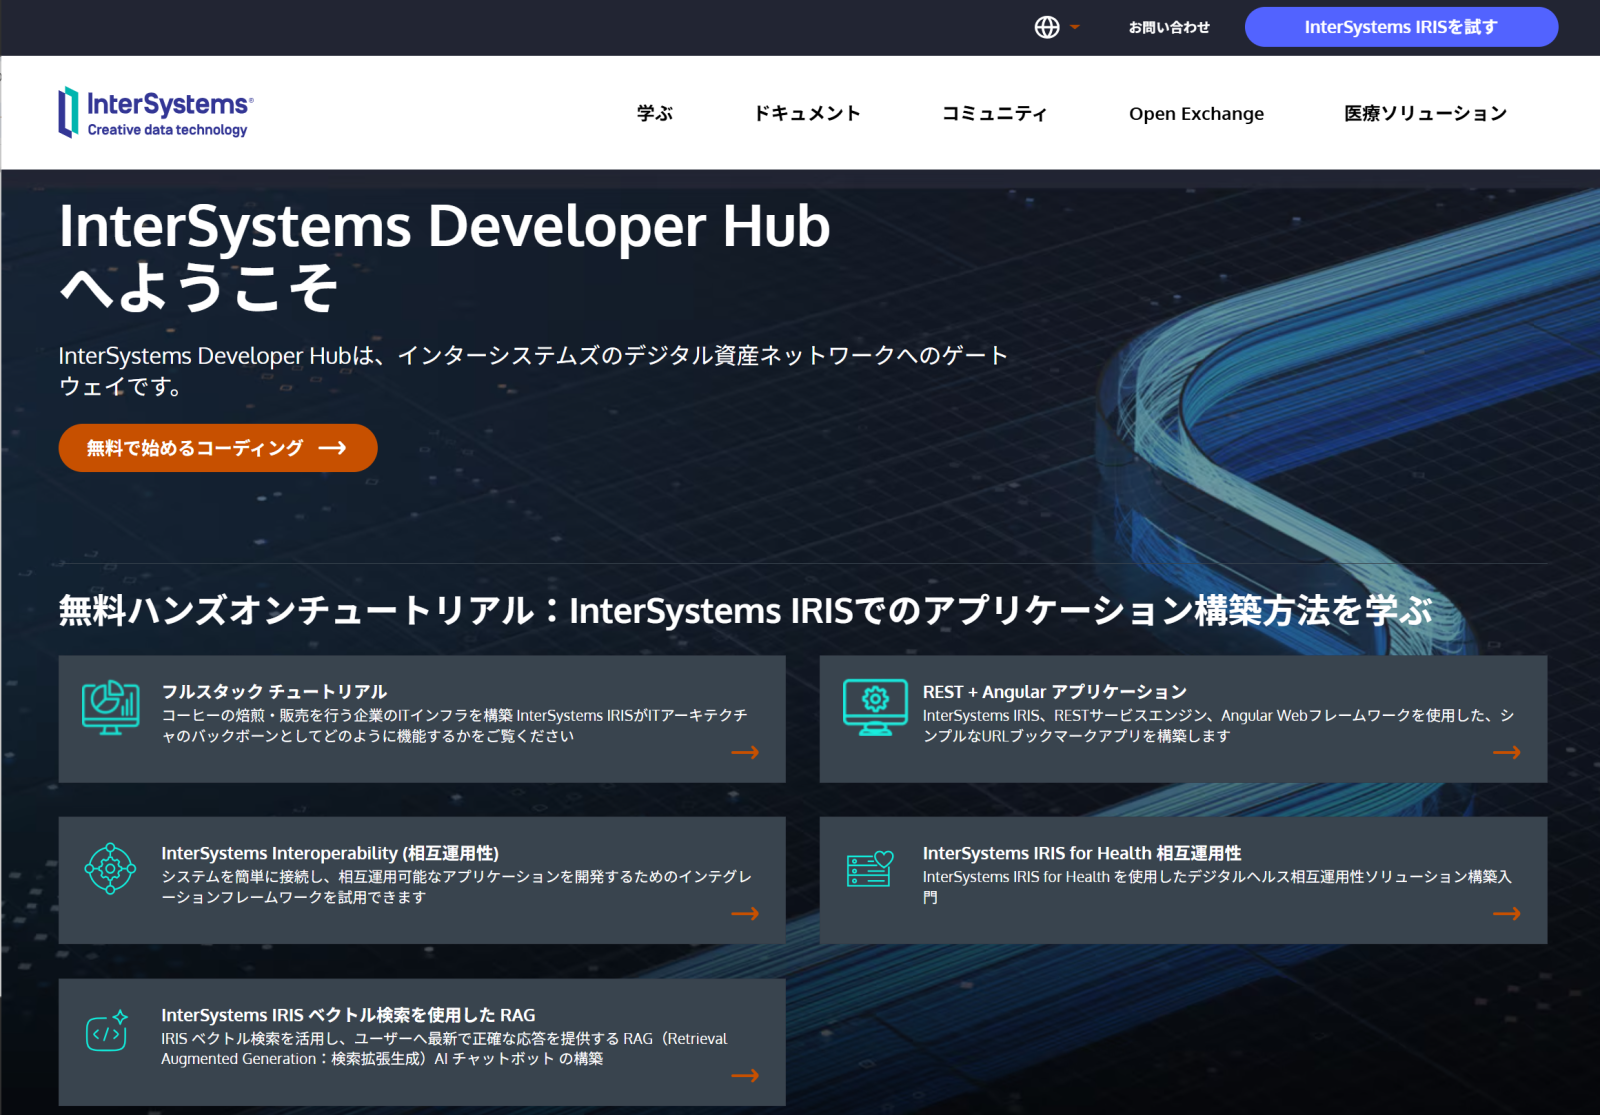Click the REST + Angular monitor gear icon
This screenshot has width=1600, height=1115.
click(x=874, y=707)
